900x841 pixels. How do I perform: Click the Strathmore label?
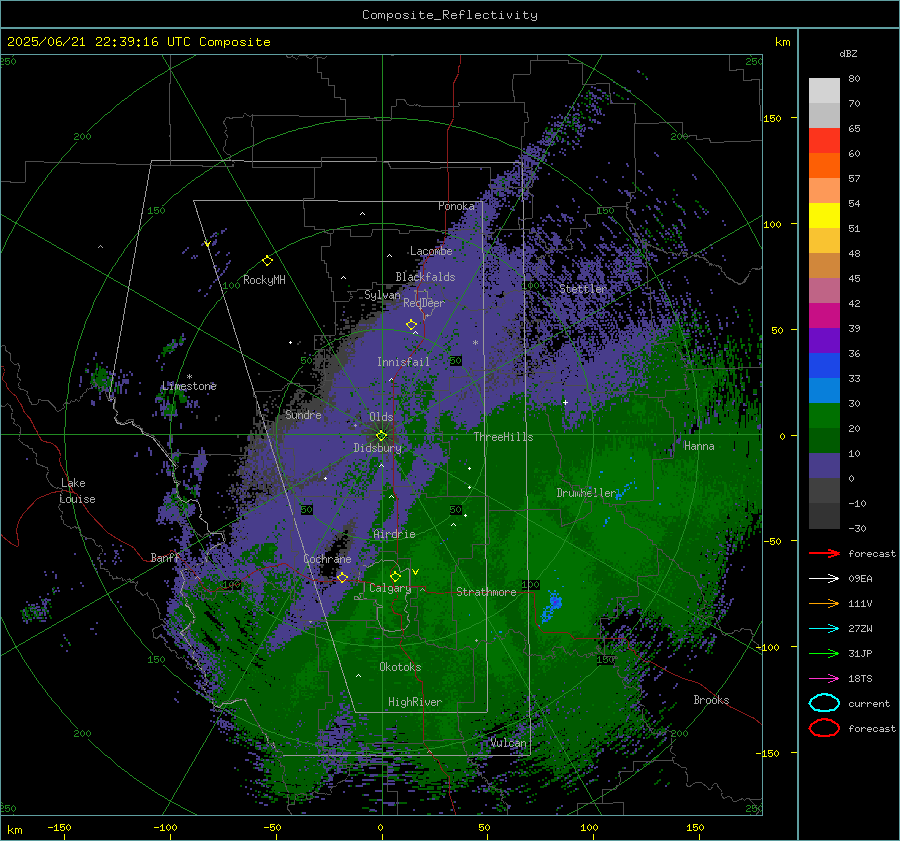click(486, 592)
